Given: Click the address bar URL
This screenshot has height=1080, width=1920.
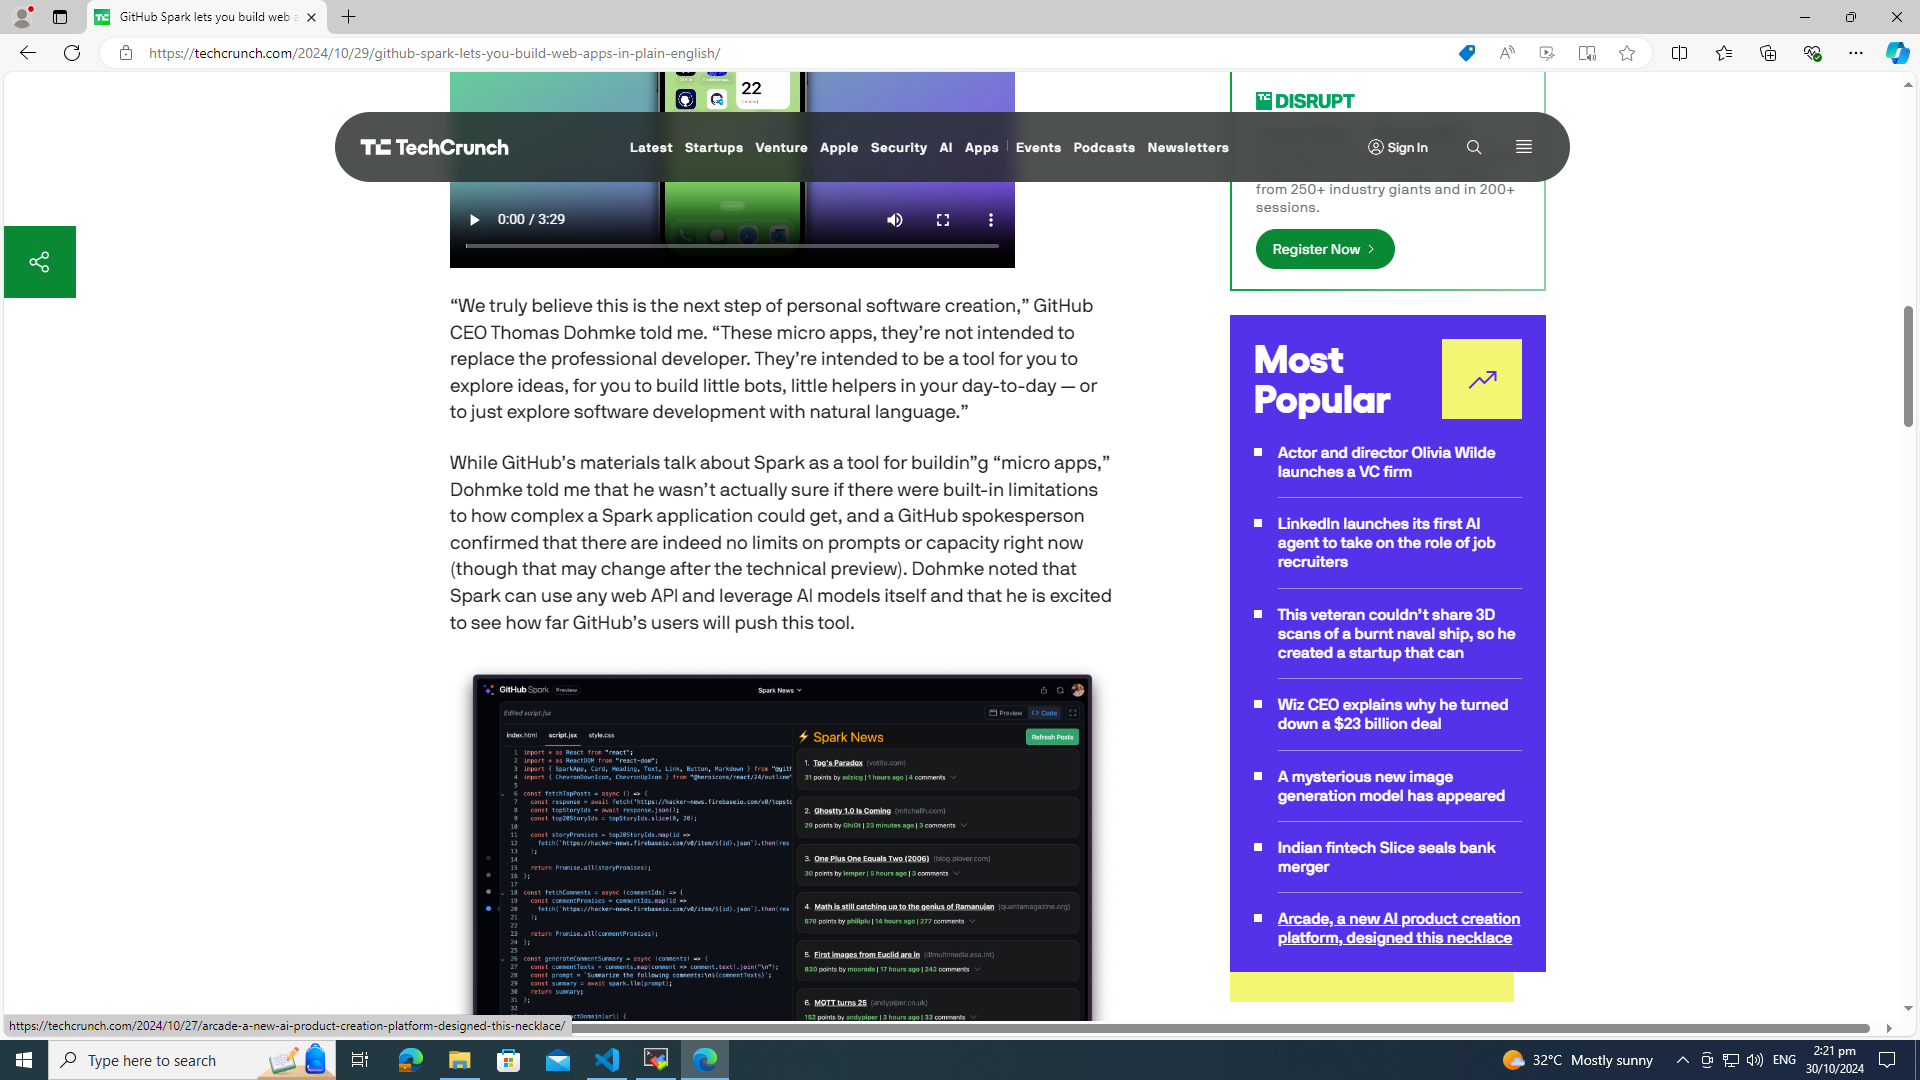Looking at the screenshot, I should [x=434, y=53].
